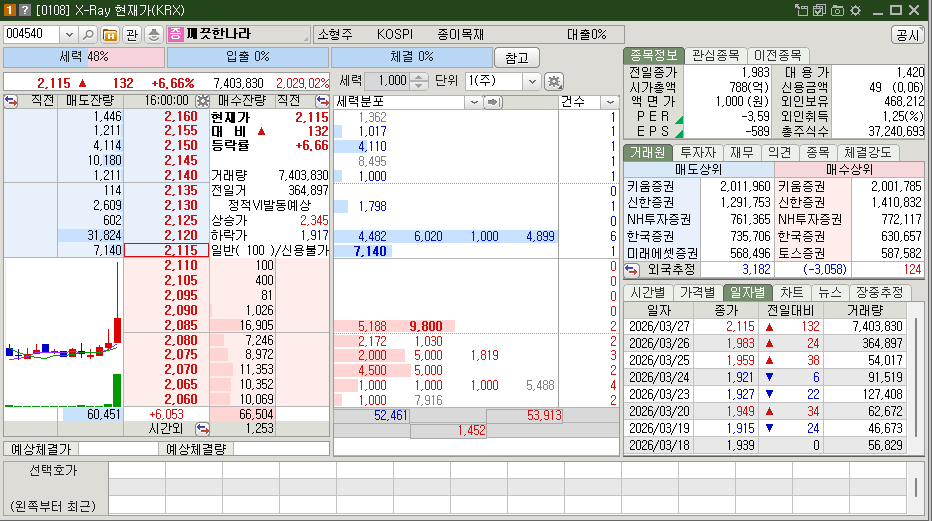
Task: Click the magnifier stock search icon
Action: click(88, 35)
